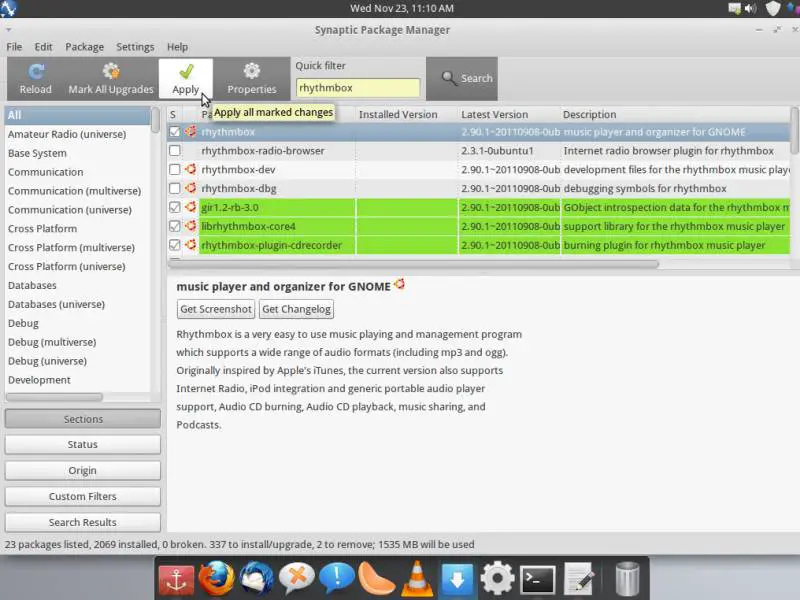Toggle the rhythmbox-plugin-cdrecorder checkbox
The height and width of the screenshot is (600, 800).
pos(174,245)
